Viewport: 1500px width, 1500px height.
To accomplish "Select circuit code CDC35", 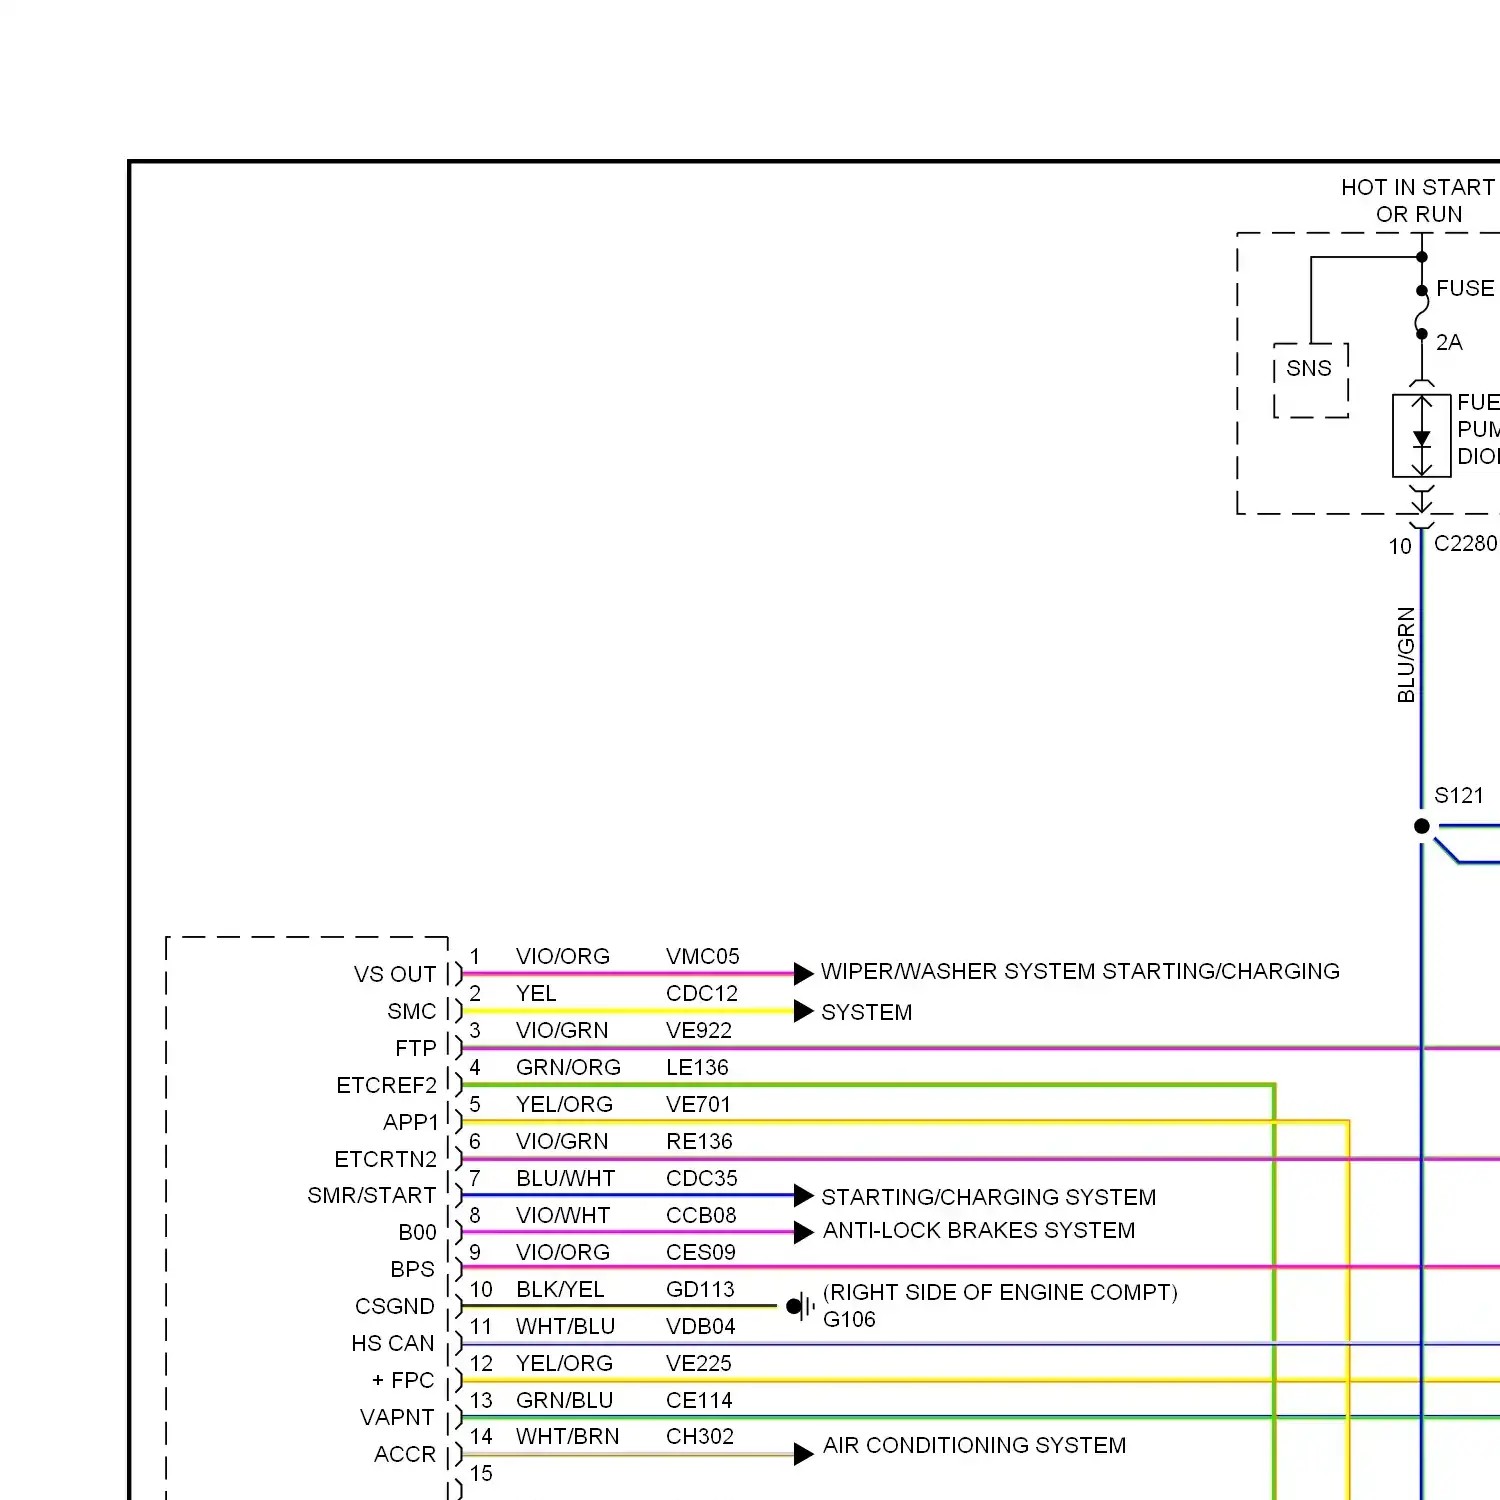I will pyautogui.click(x=702, y=1178).
